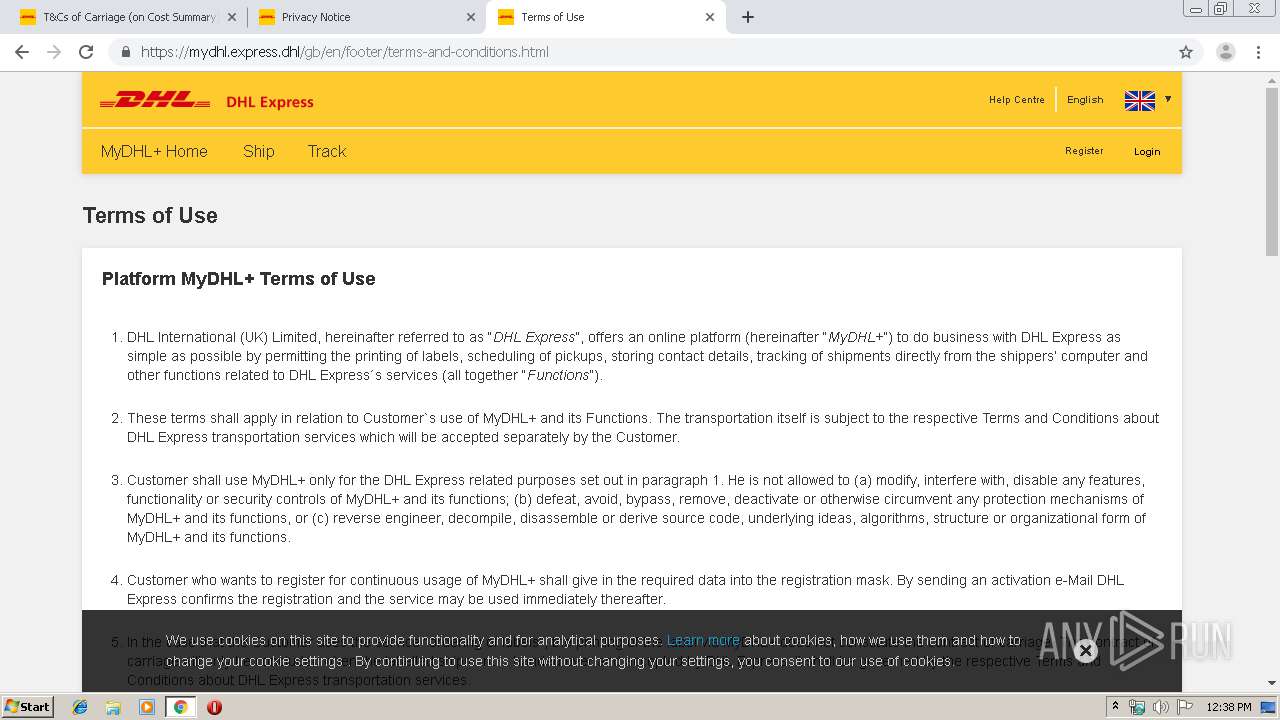Open the Track menu item
Viewport: 1280px width, 720px height.
click(x=327, y=151)
